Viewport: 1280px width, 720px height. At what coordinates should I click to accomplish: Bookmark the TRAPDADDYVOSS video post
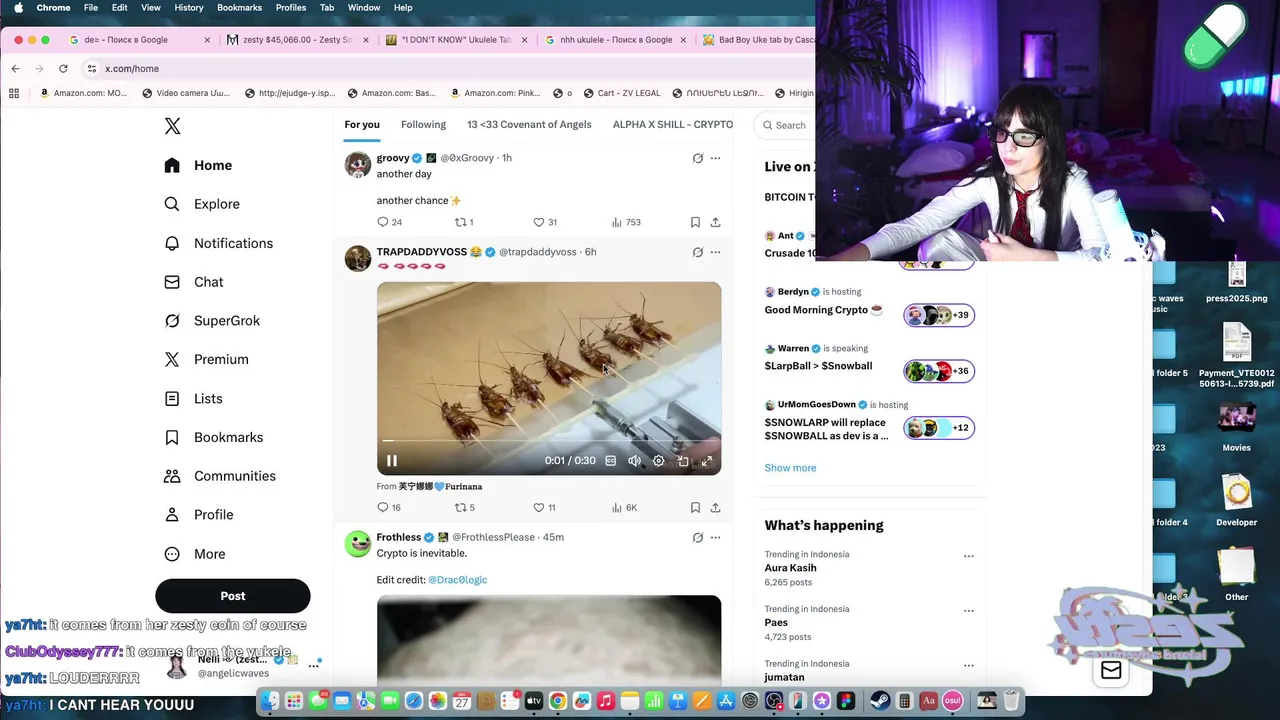(x=695, y=507)
